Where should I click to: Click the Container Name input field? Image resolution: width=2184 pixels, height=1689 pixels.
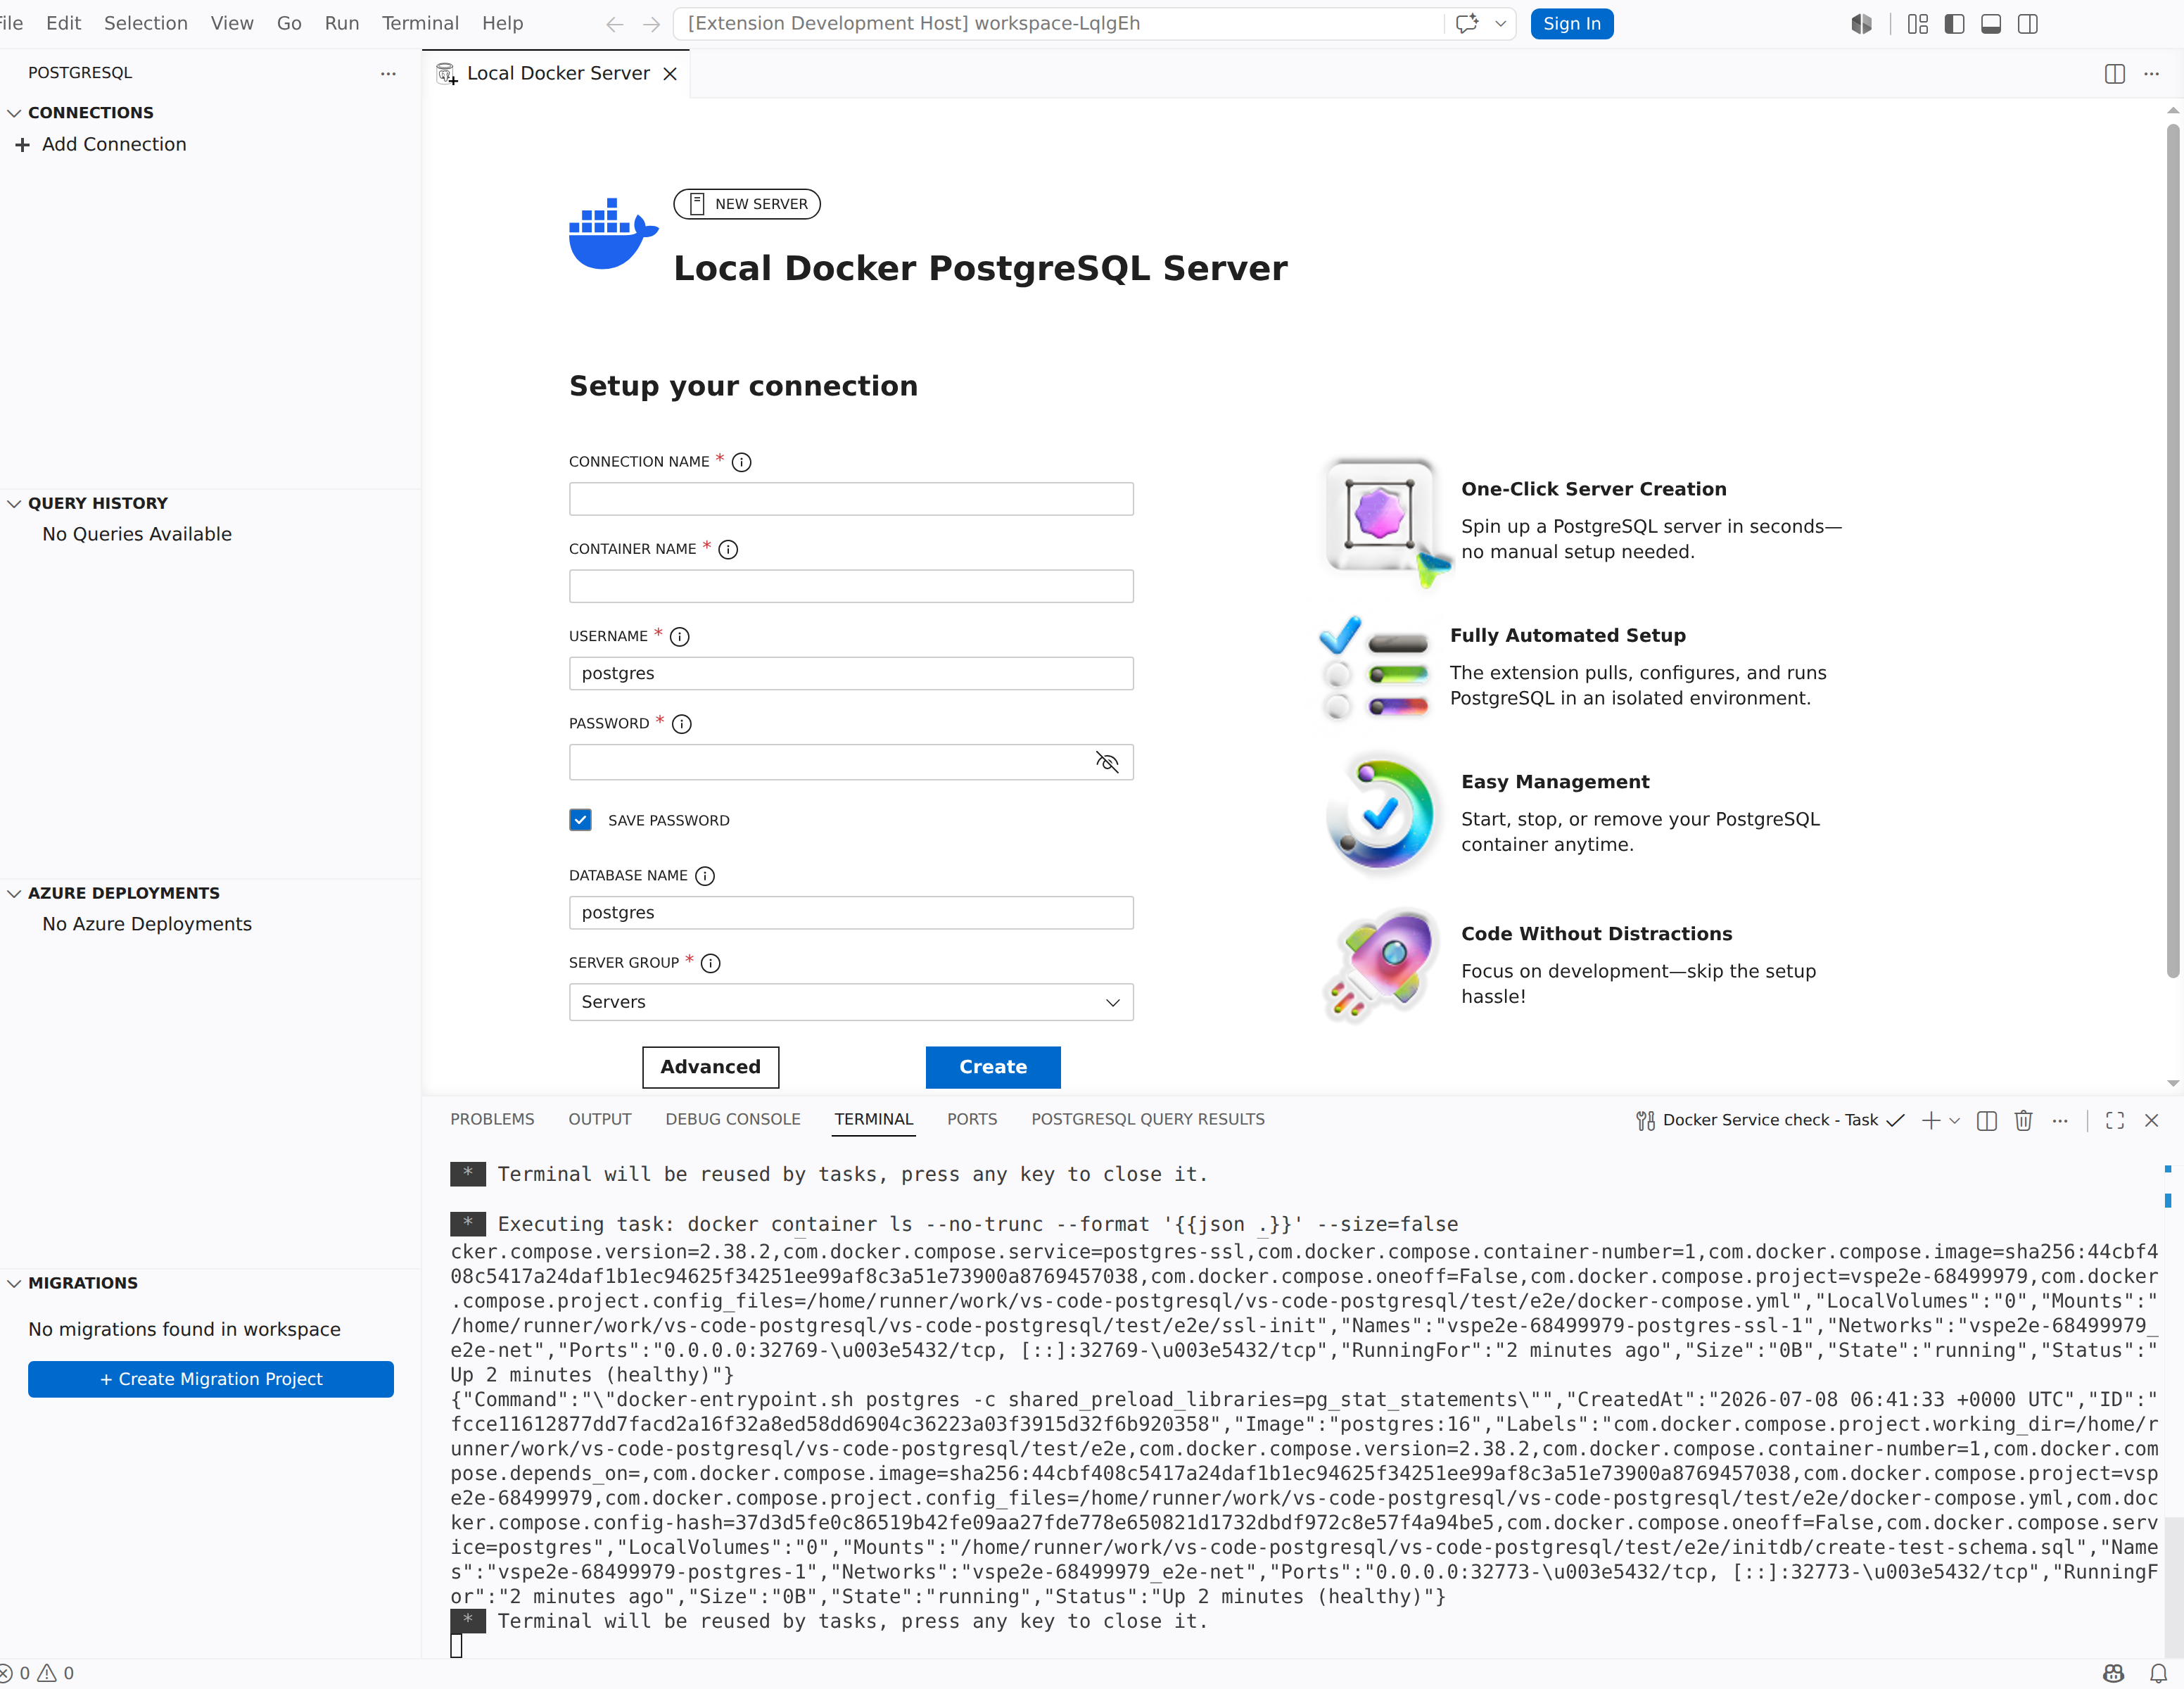[x=851, y=586]
